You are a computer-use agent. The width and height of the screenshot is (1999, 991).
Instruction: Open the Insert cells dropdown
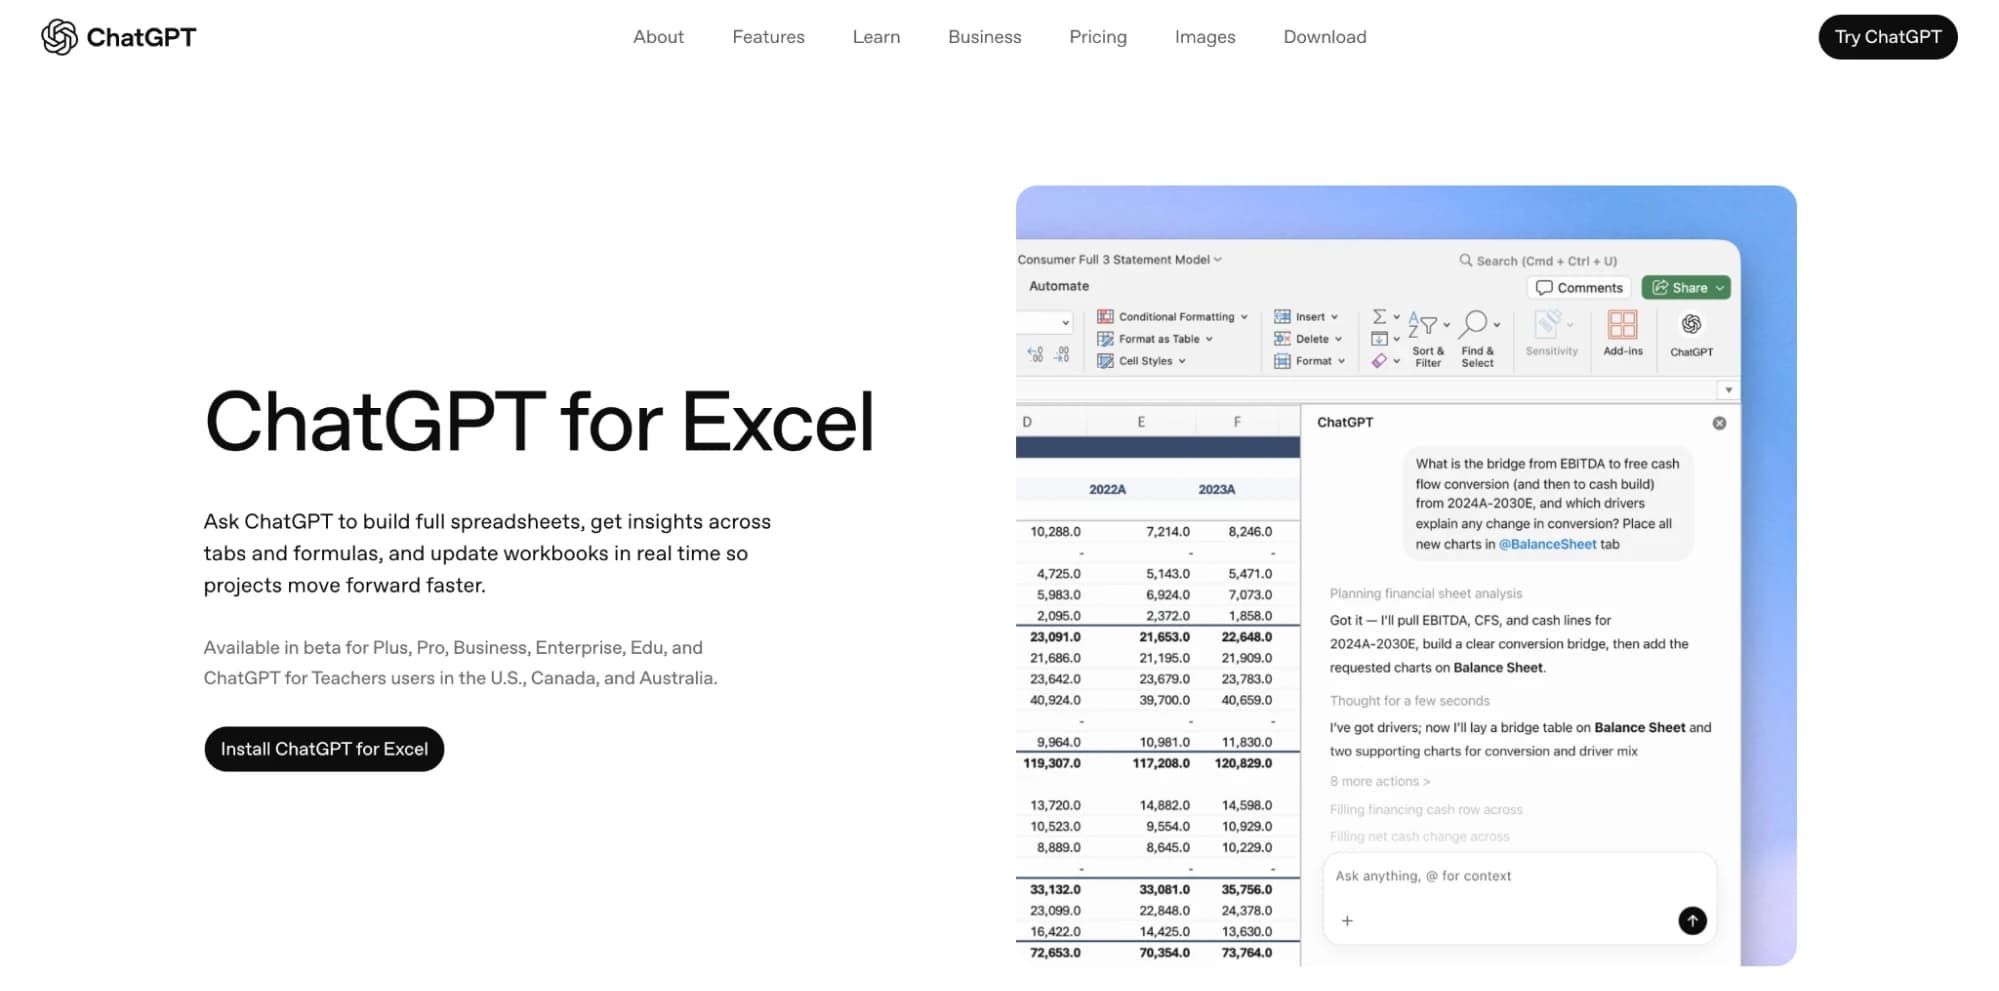click(1306, 317)
